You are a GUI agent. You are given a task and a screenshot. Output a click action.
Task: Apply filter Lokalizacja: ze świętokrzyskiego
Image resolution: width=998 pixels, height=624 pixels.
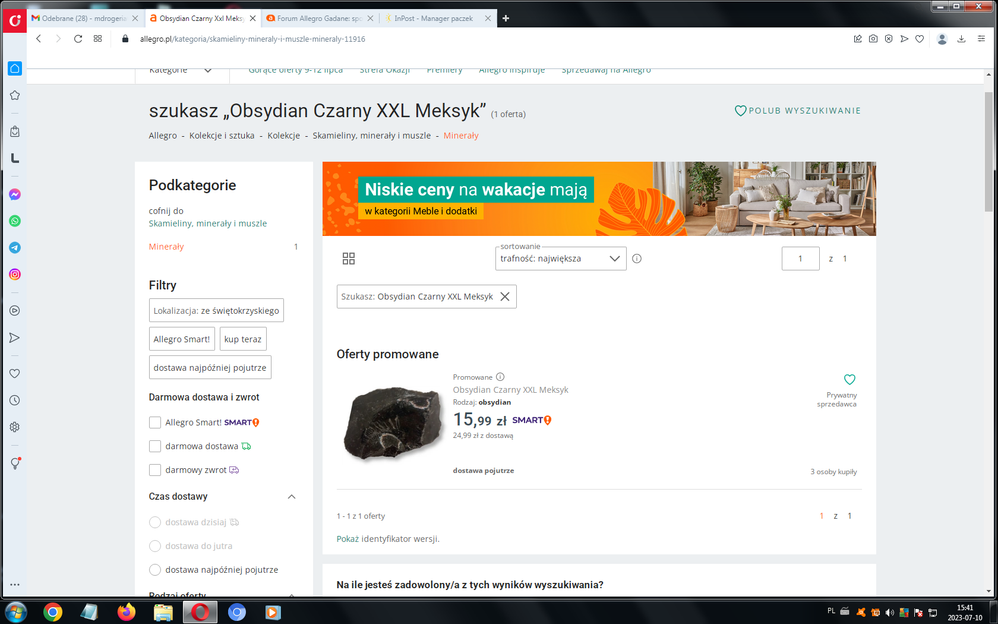[x=216, y=311]
